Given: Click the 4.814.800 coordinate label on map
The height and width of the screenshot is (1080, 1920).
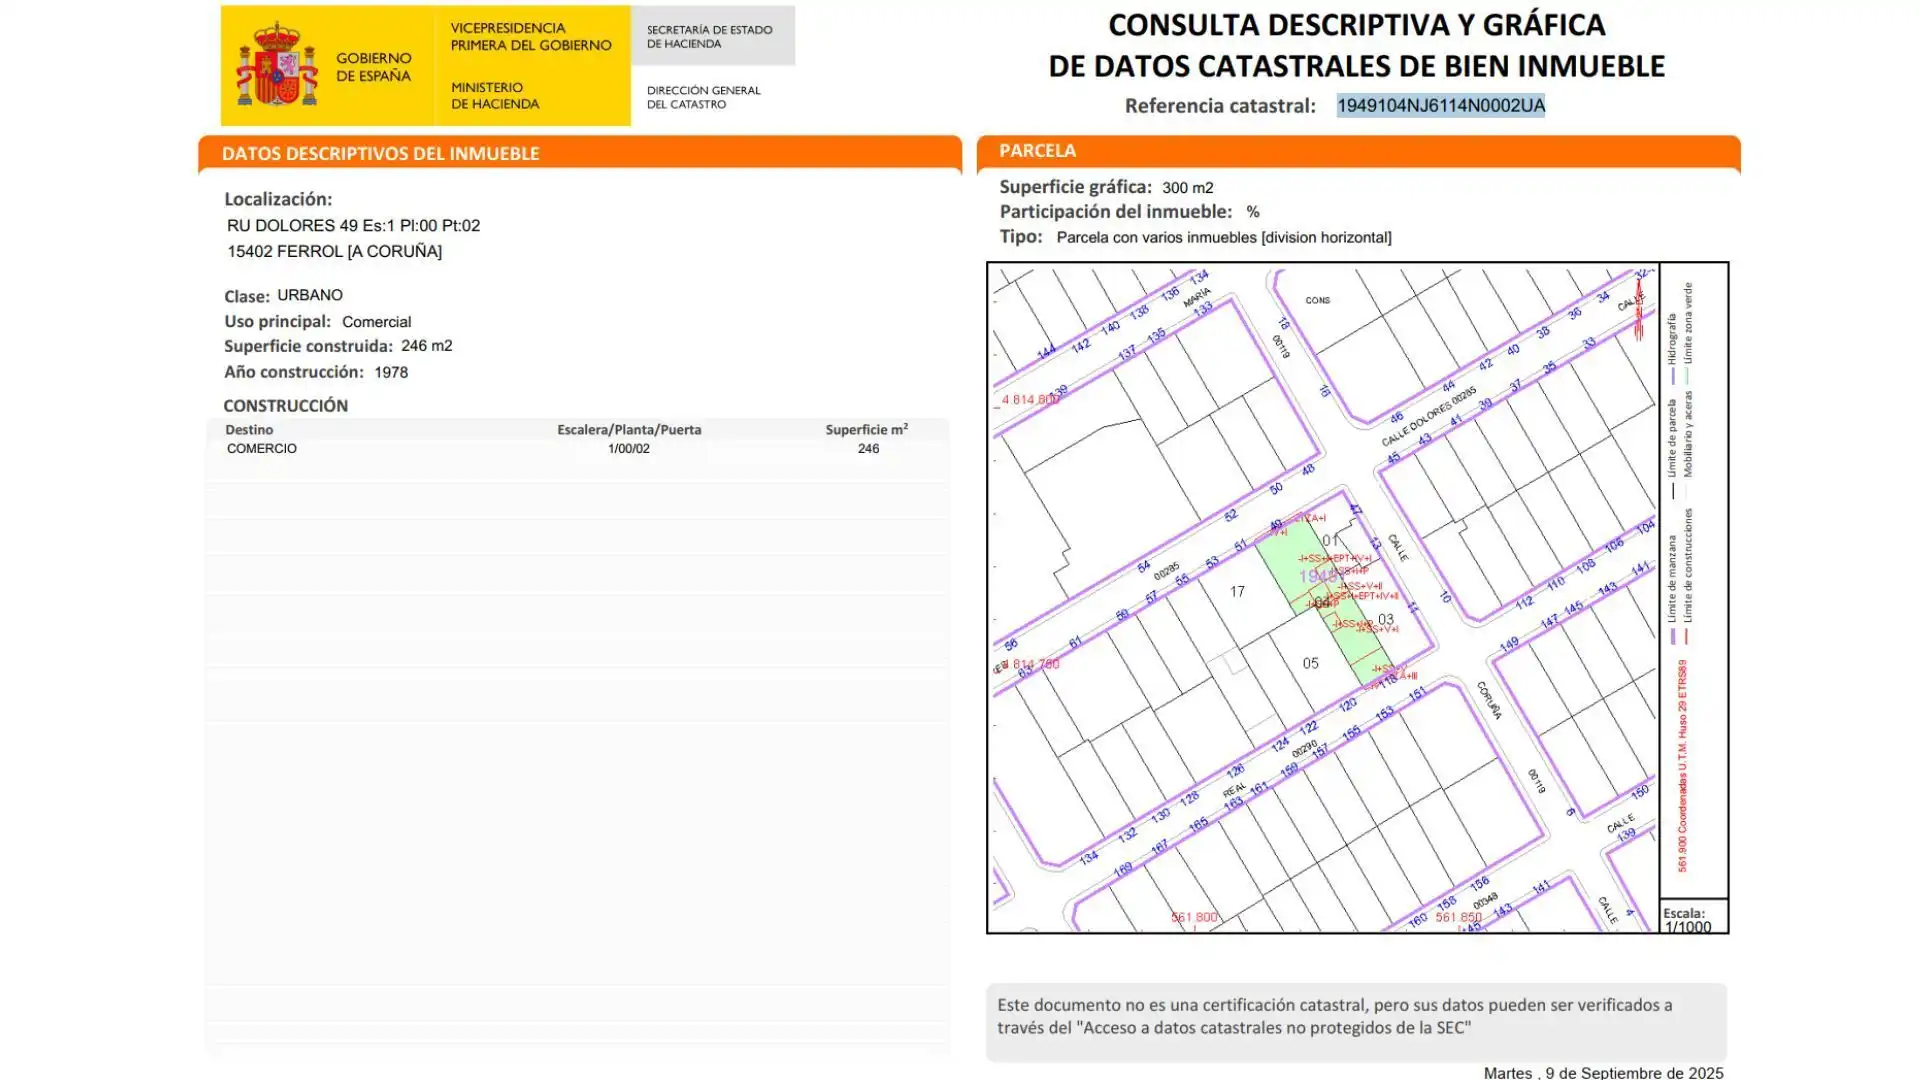Looking at the screenshot, I should 1030,400.
